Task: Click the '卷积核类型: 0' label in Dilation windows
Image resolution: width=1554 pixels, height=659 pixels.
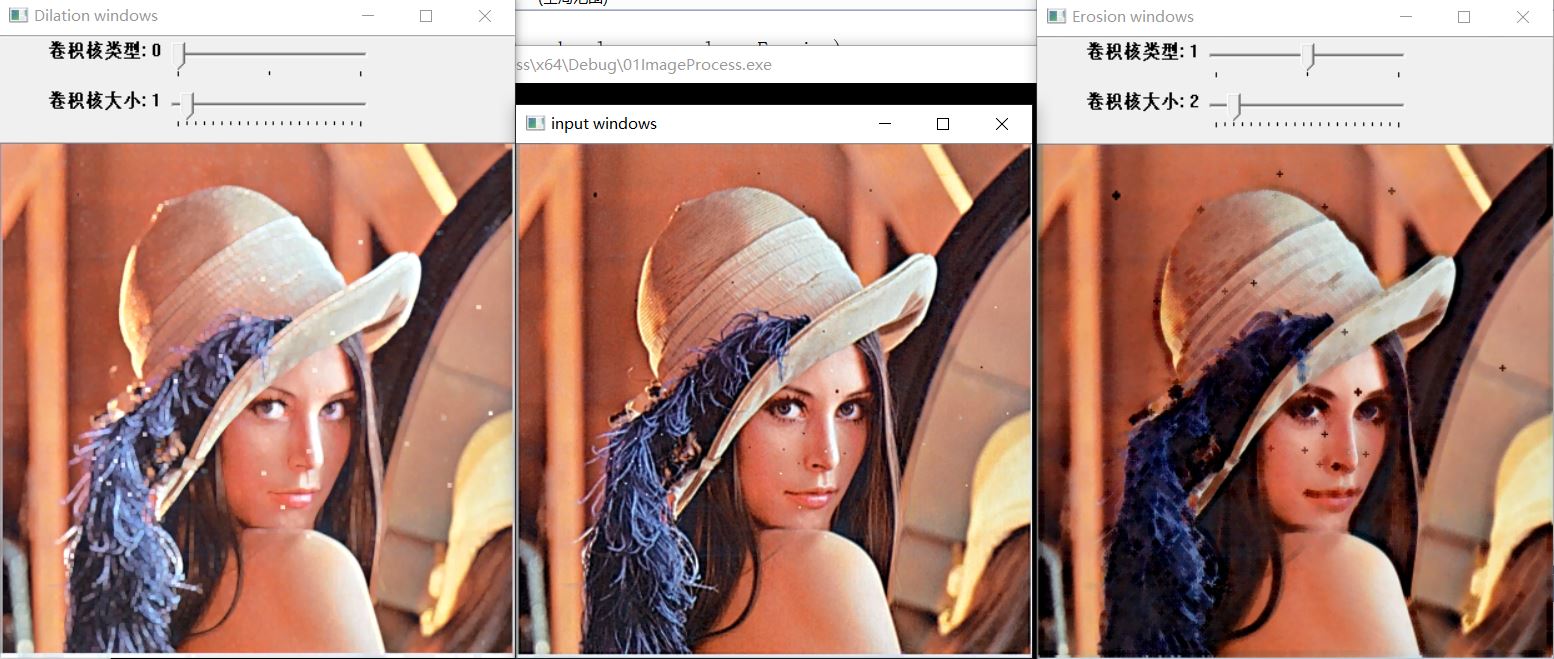Action: click(105, 50)
